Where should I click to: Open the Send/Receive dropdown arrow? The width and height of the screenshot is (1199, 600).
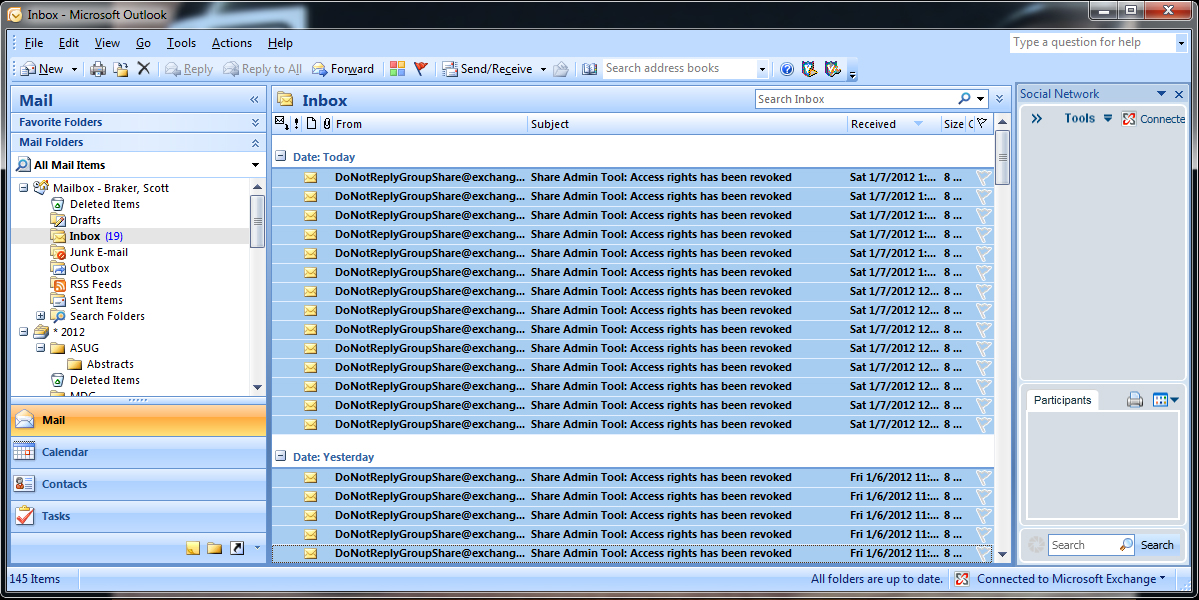[544, 70]
